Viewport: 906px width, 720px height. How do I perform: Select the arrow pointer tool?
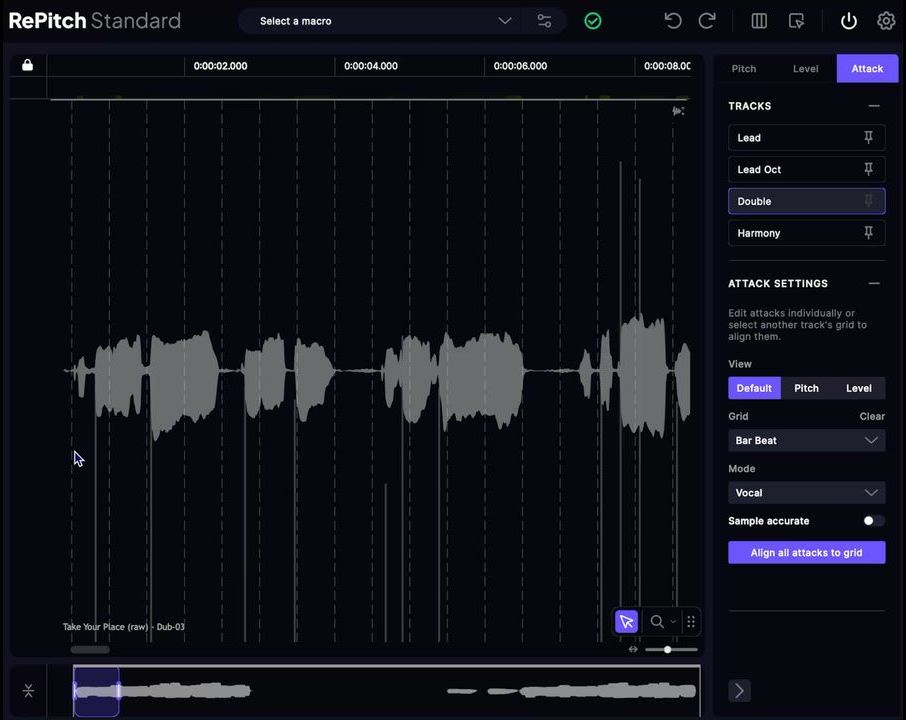(x=626, y=622)
